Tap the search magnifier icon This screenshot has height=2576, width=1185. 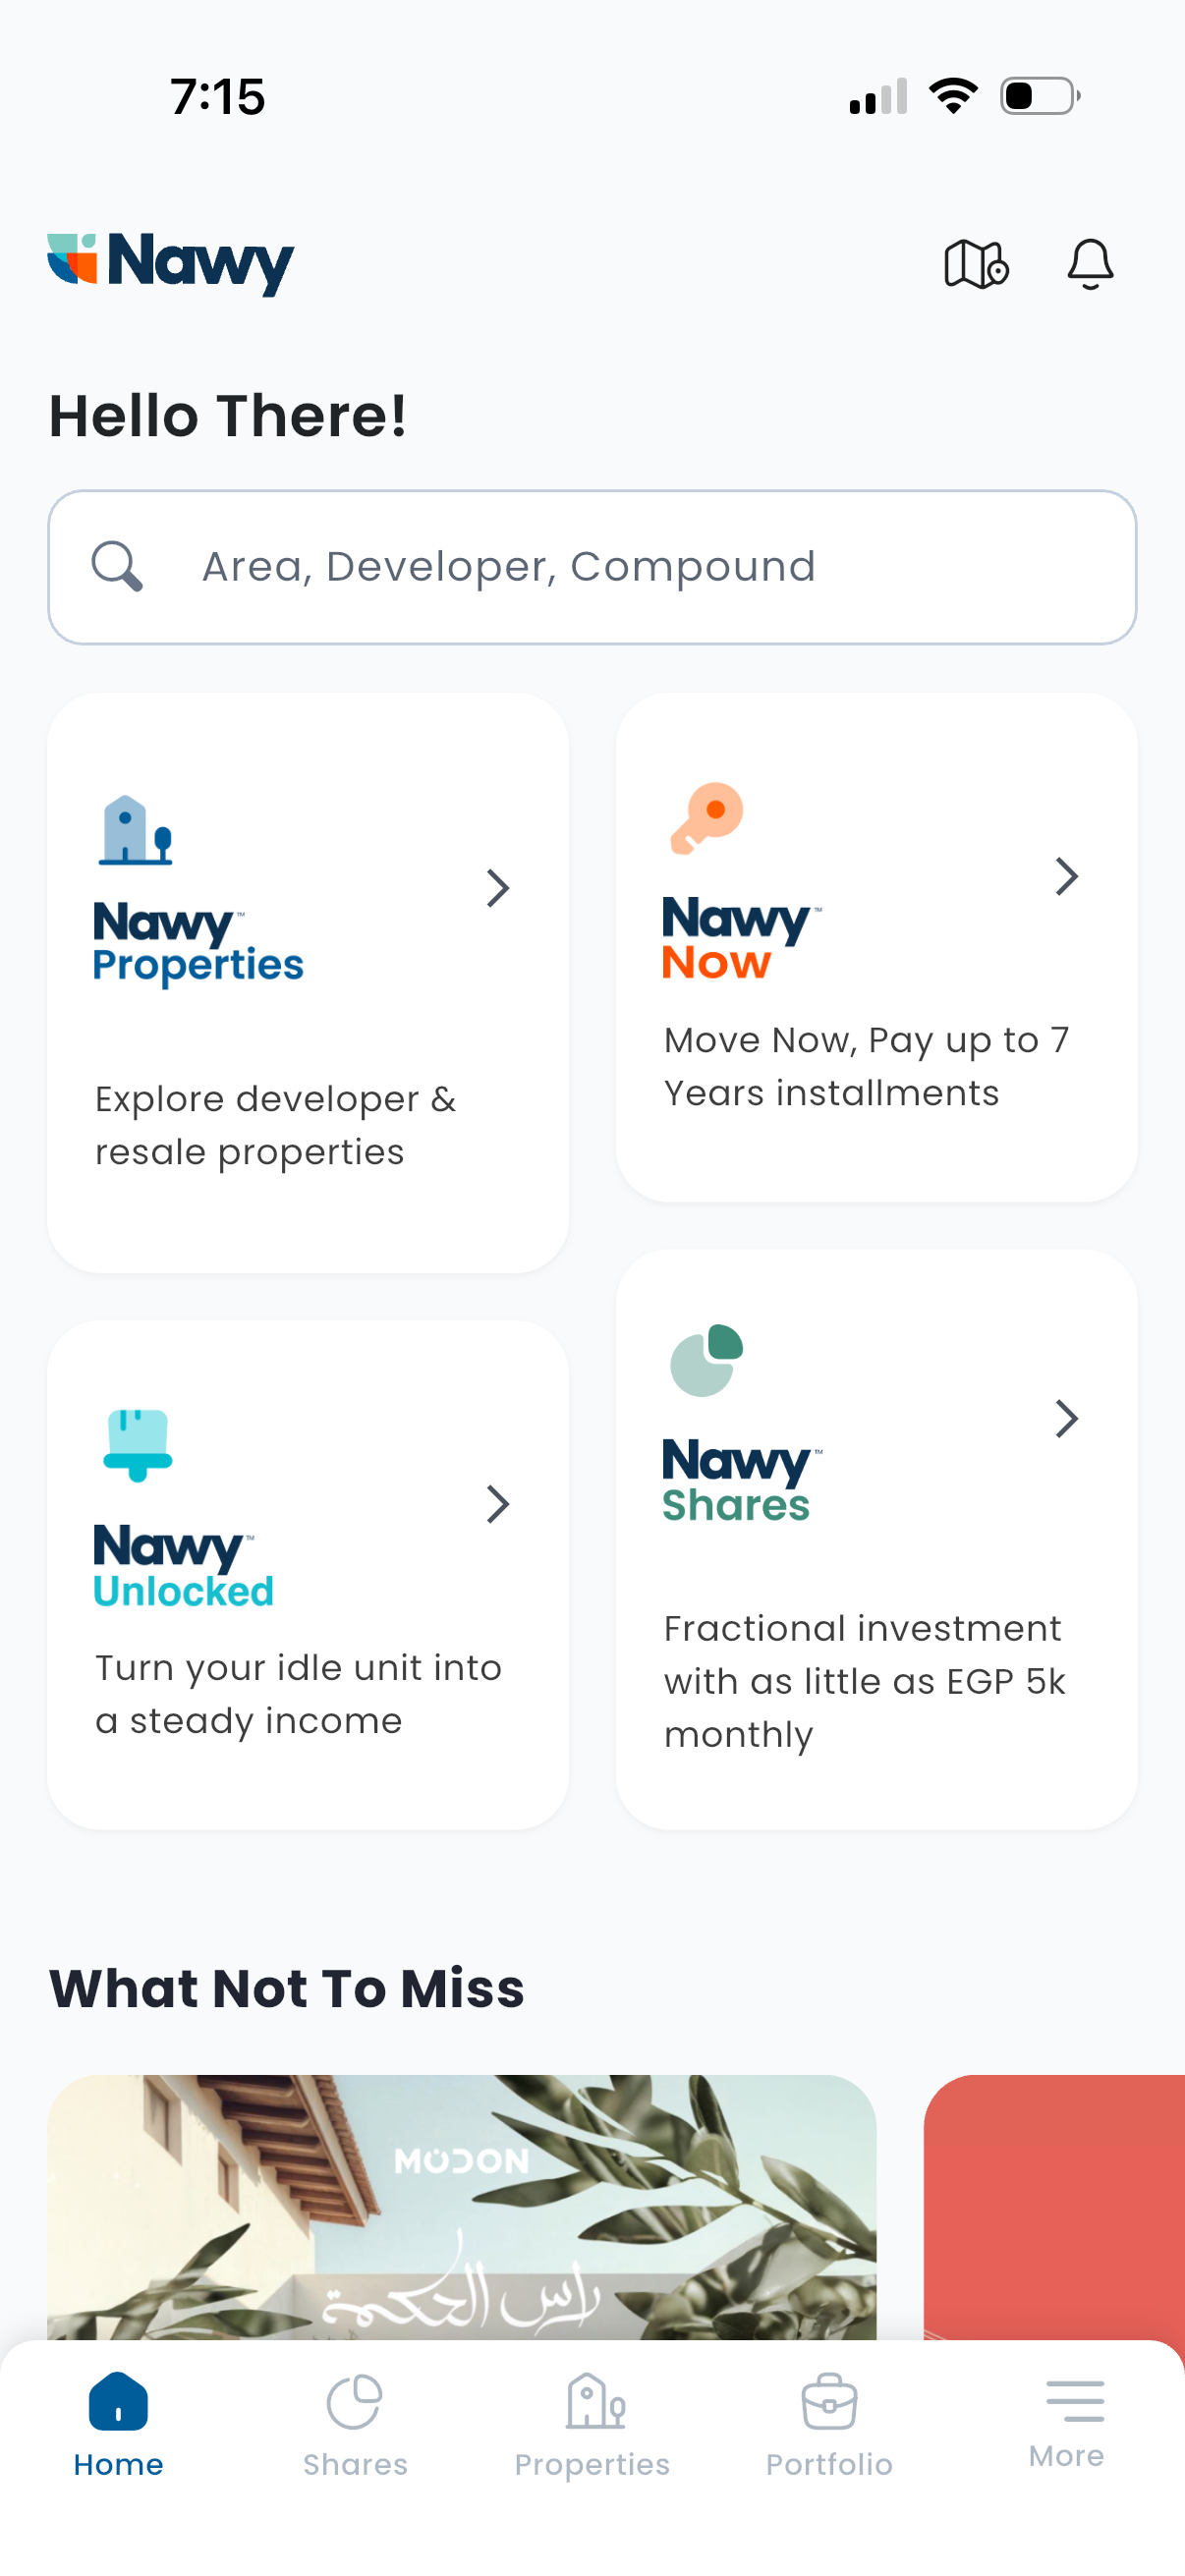[x=117, y=567]
